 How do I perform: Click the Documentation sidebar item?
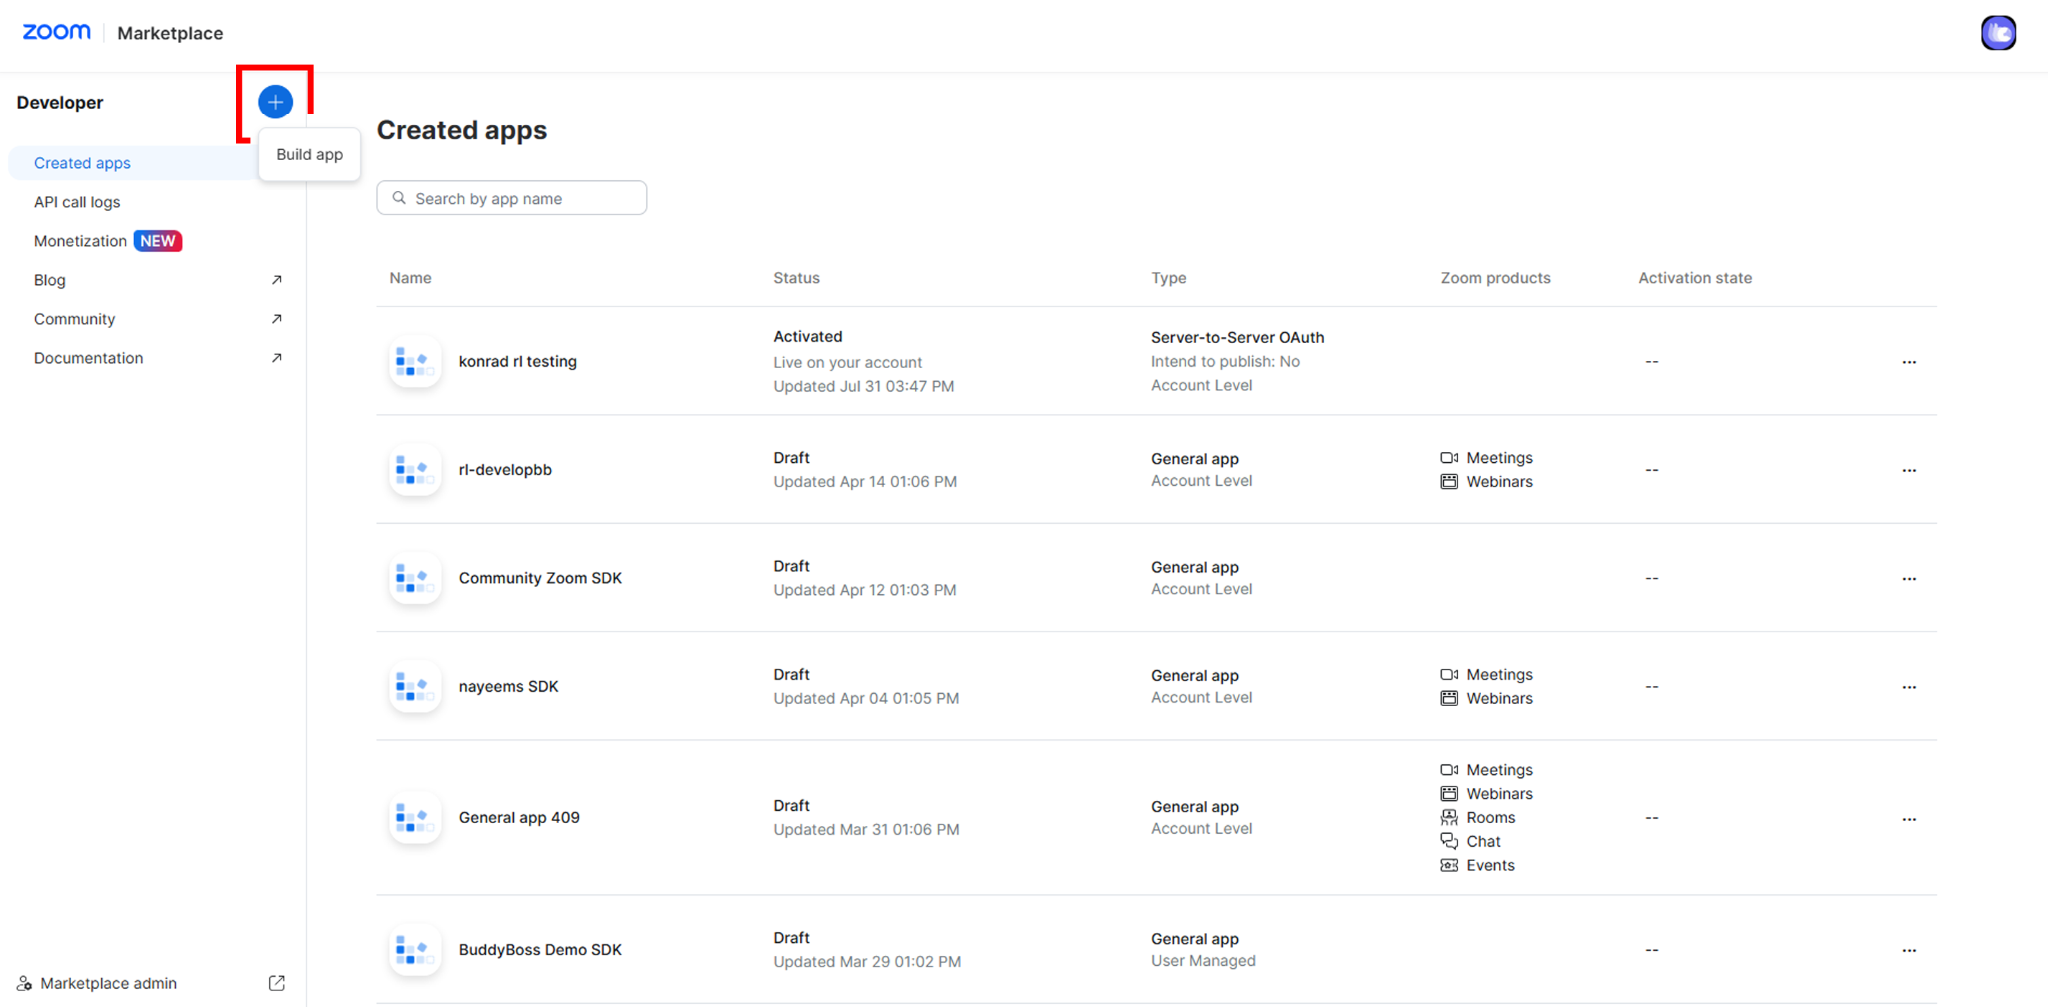[88, 358]
